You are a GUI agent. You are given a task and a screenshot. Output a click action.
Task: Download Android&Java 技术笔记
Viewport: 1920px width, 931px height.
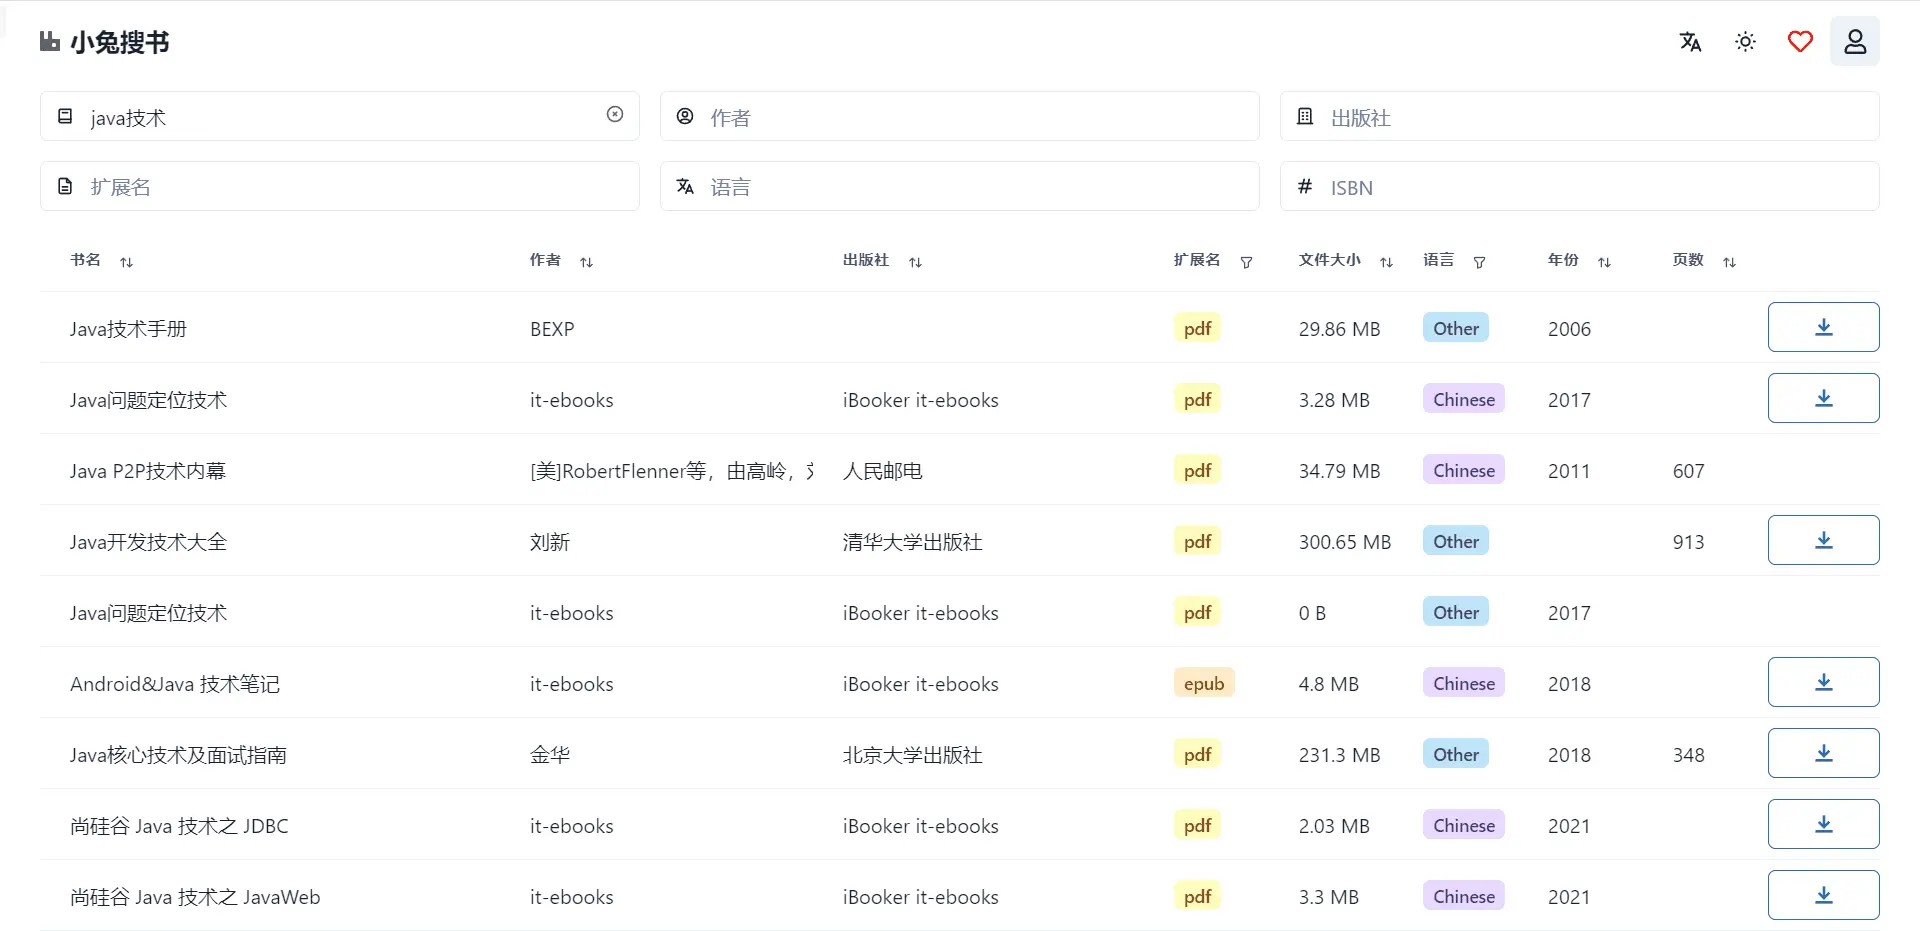click(1824, 681)
